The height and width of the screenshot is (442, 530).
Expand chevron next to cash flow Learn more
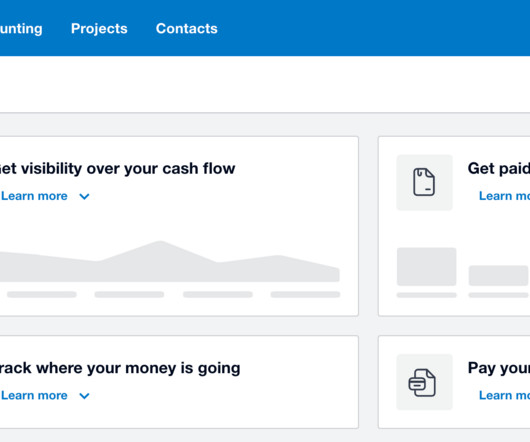click(x=84, y=196)
